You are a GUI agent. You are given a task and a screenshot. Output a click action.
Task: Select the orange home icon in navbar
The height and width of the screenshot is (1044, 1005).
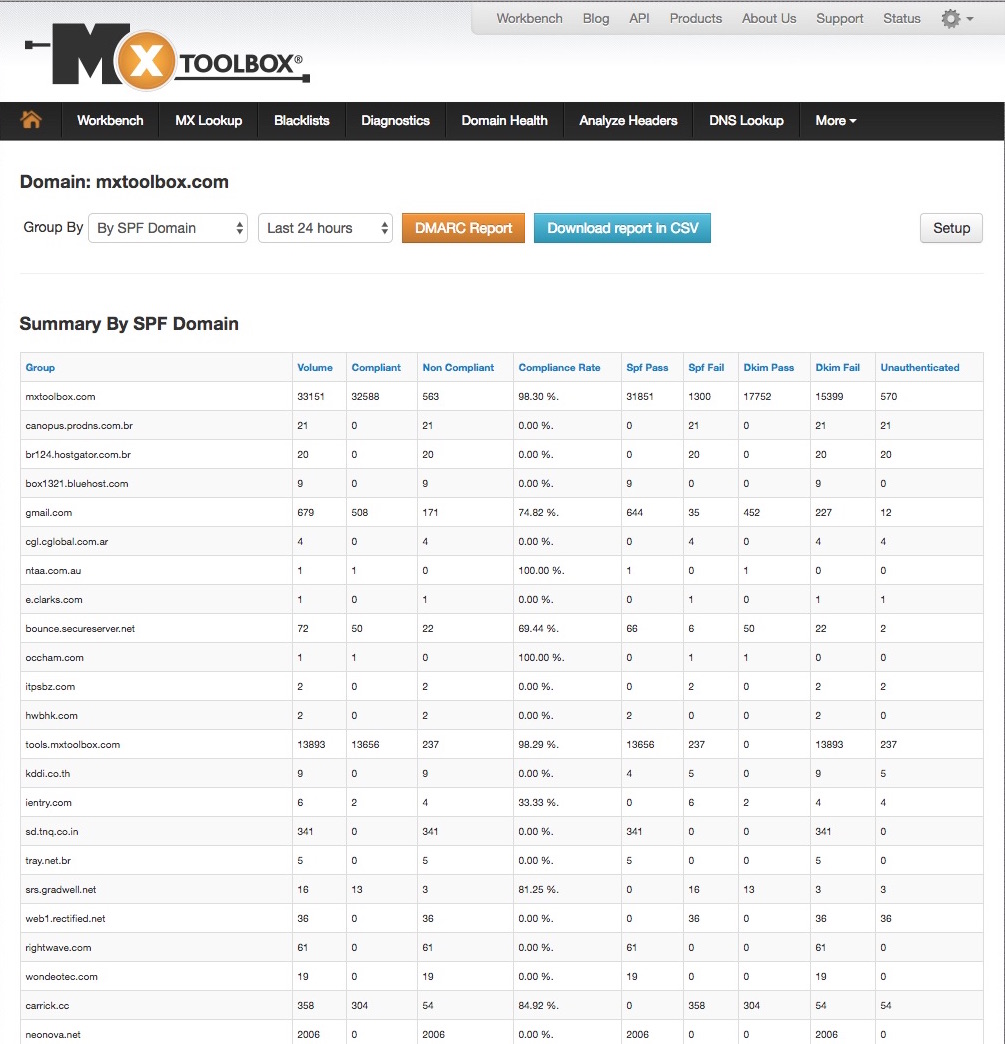(29, 120)
